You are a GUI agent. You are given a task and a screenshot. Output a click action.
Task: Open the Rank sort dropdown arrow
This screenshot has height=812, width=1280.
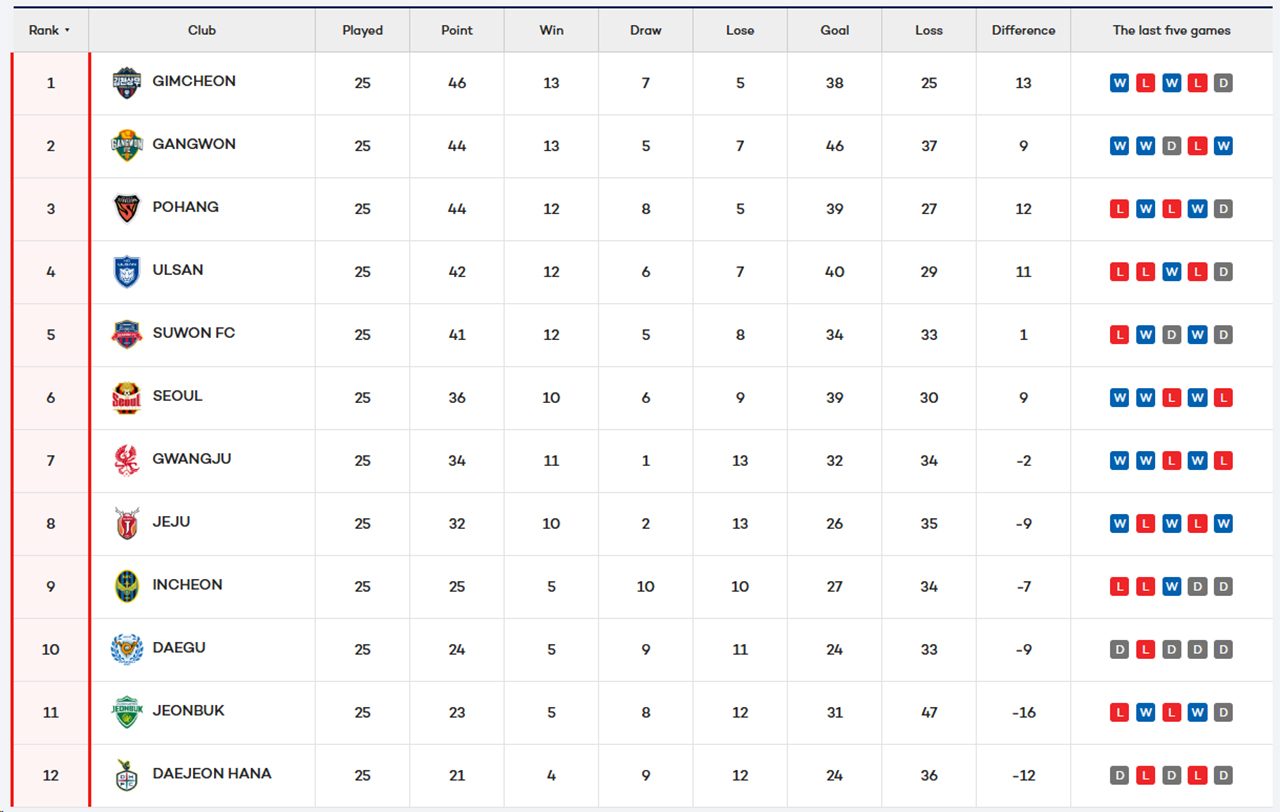pyautogui.click(x=67, y=31)
